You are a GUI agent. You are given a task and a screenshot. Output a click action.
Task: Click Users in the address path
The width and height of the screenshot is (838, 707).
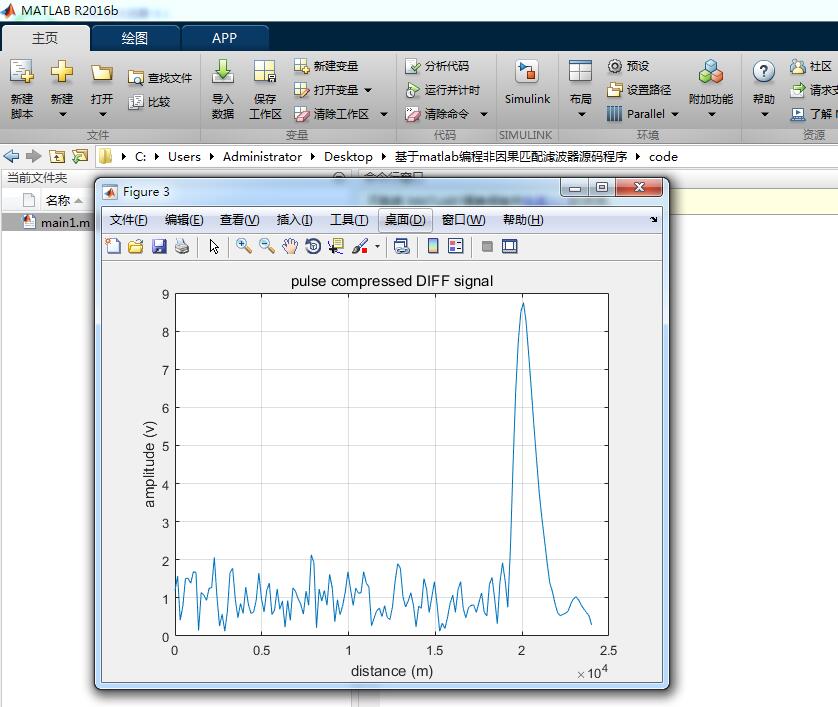click(x=184, y=157)
